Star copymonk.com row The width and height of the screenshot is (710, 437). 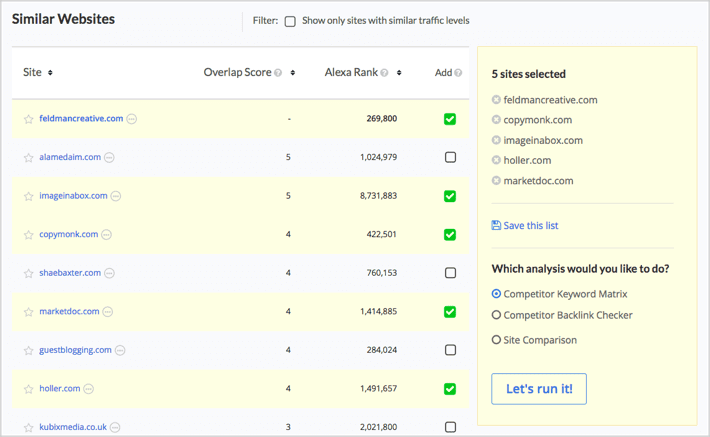point(29,235)
